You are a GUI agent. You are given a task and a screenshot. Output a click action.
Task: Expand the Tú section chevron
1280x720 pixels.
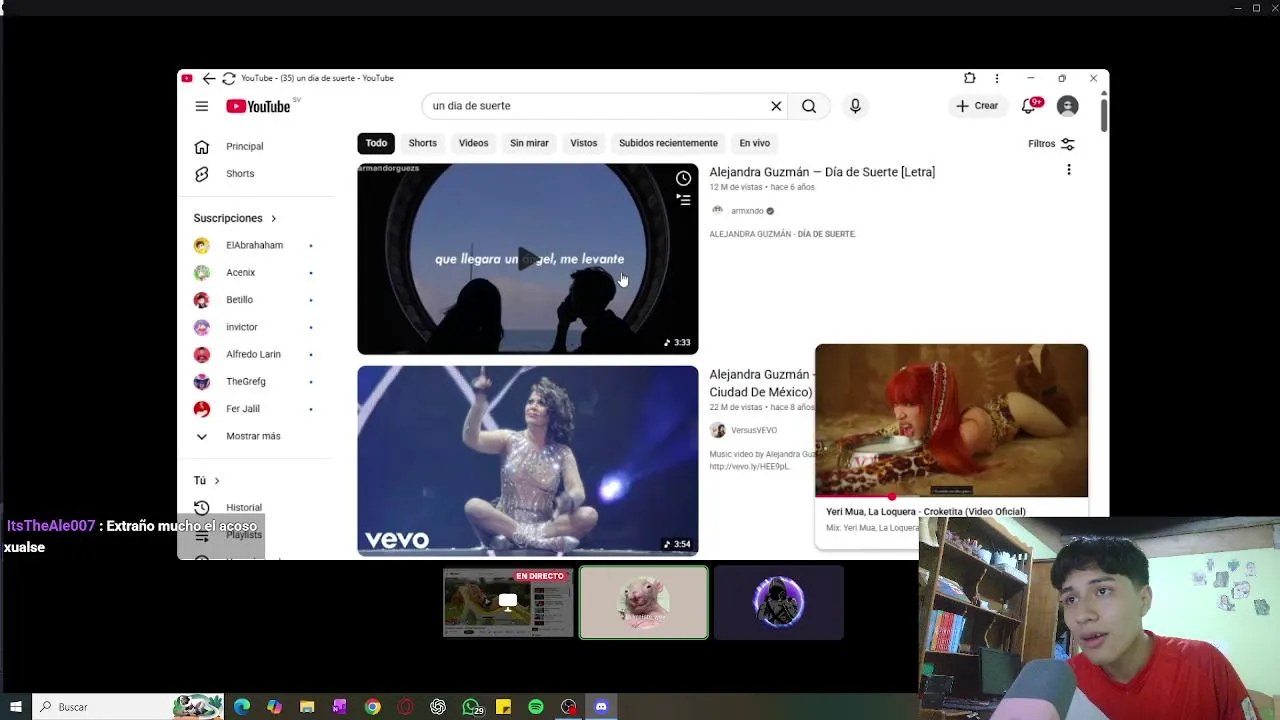pyautogui.click(x=217, y=481)
